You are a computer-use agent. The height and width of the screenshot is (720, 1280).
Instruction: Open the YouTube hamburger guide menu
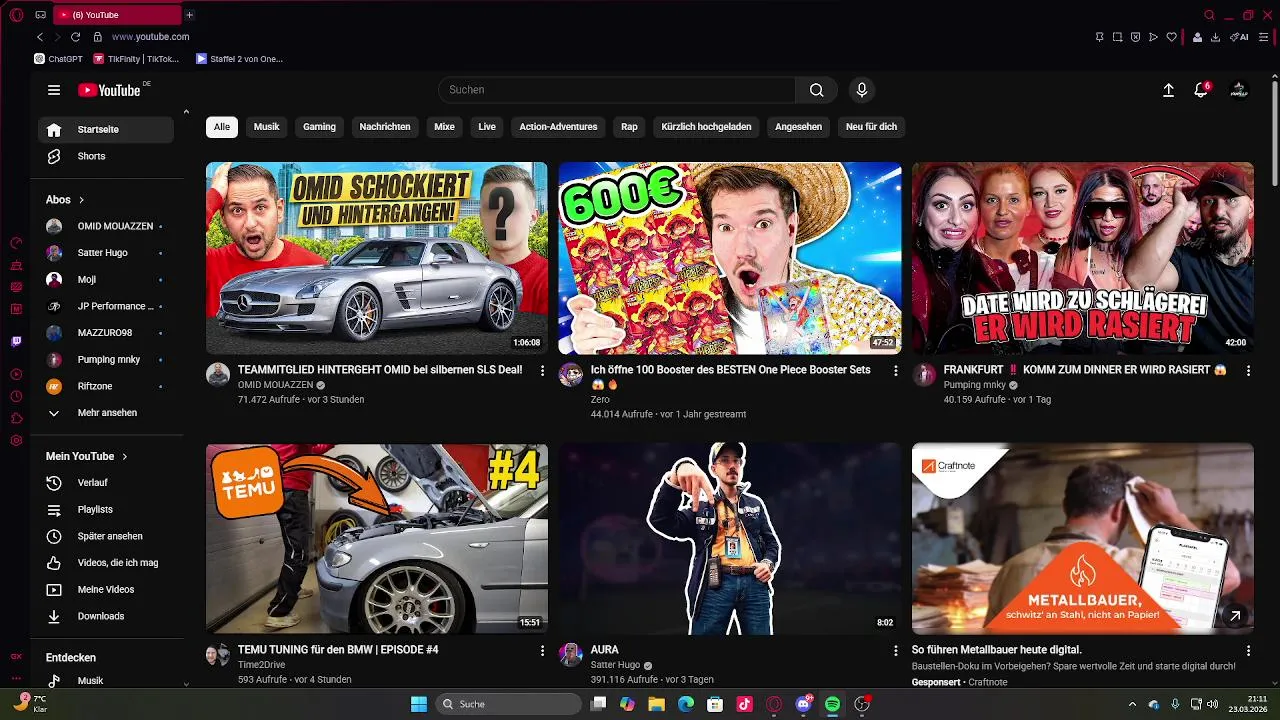coord(54,90)
